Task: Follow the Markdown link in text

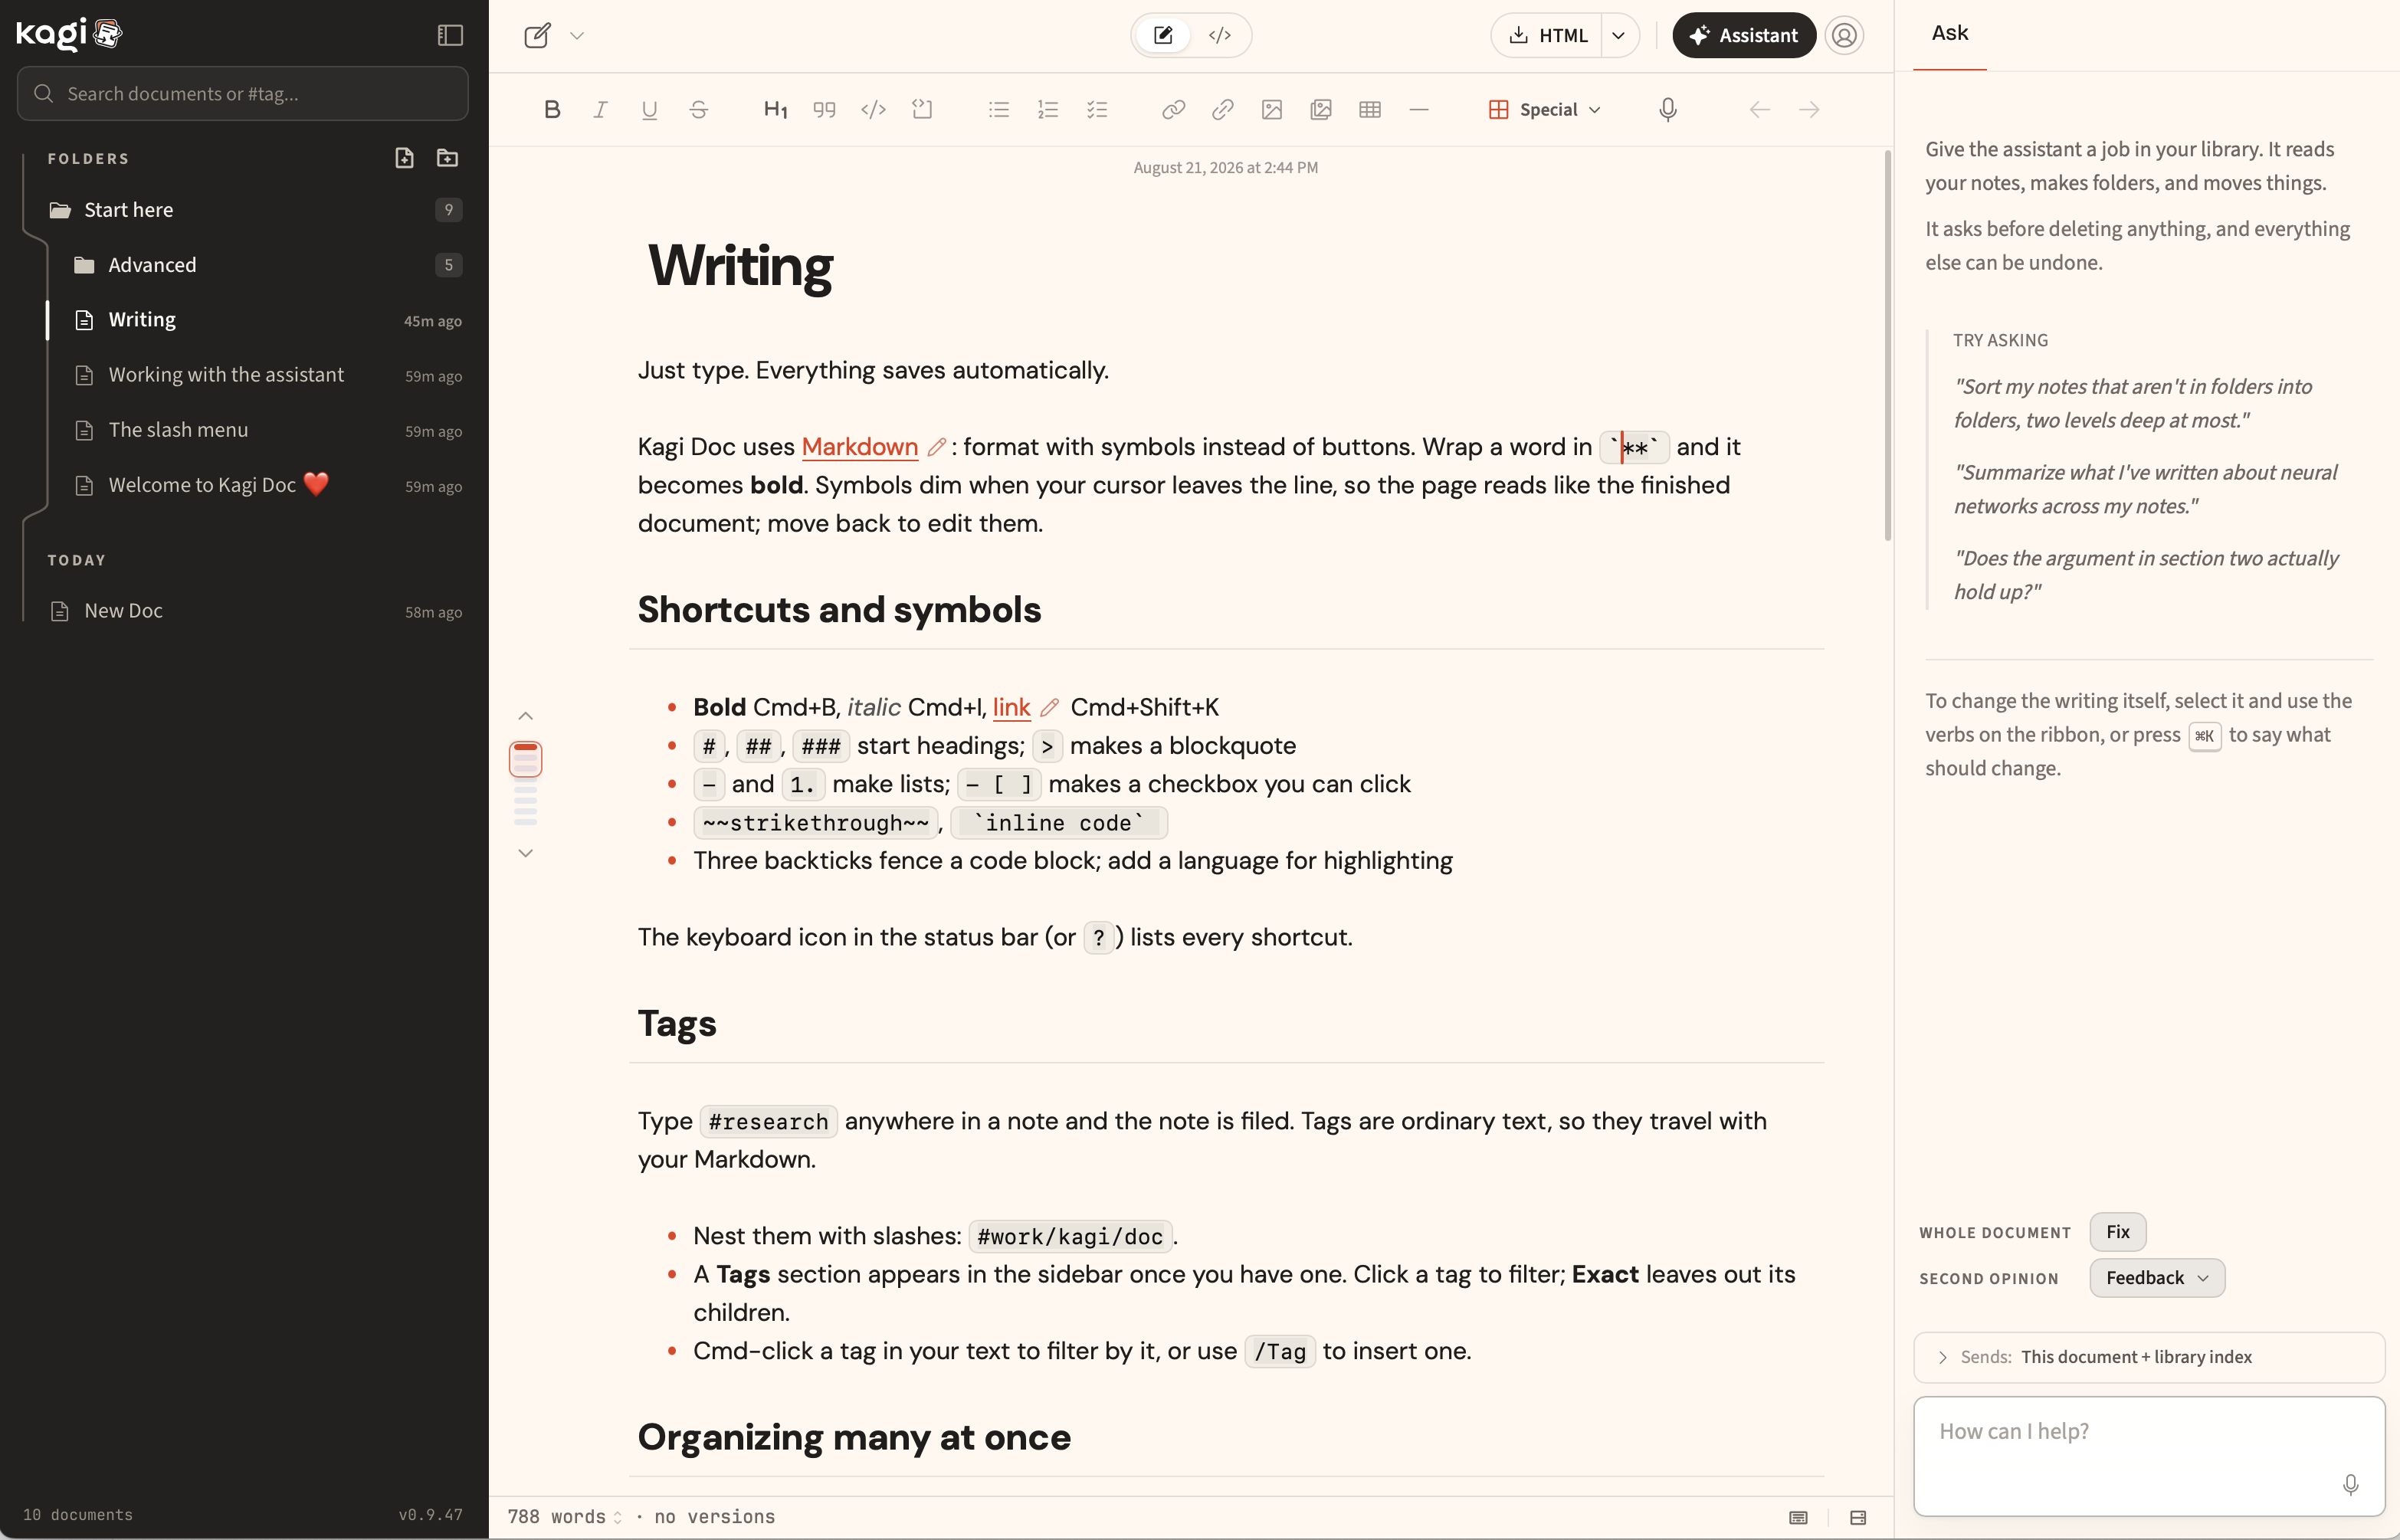Action: pos(859,447)
